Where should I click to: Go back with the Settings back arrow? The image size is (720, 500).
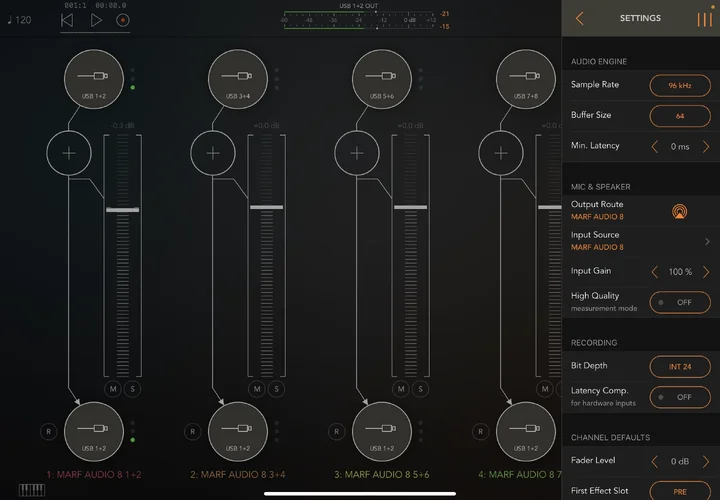579,18
